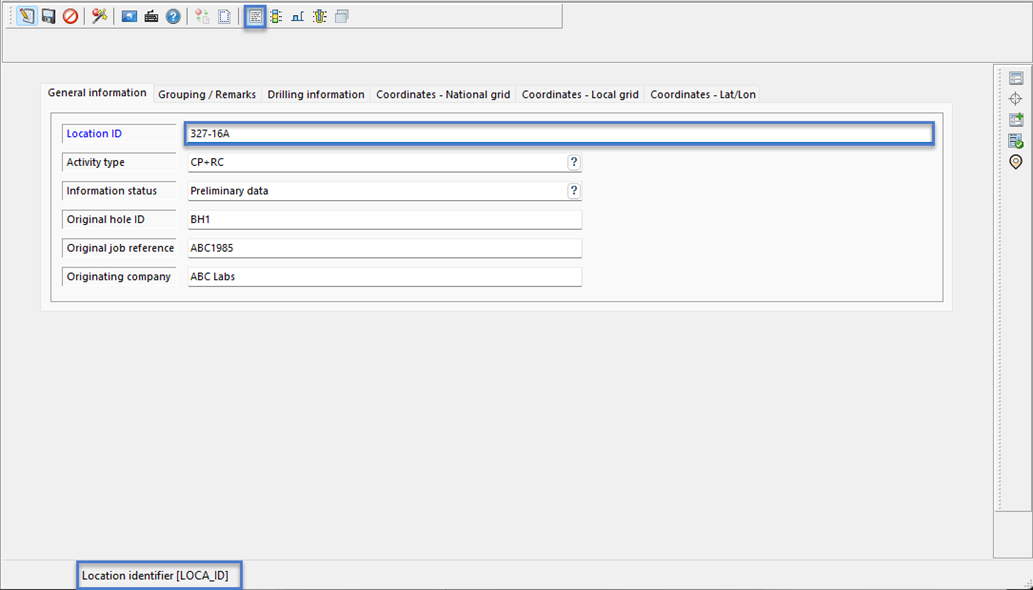
Task: Switch to the Grouping / Remarks tab
Action: pyautogui.click(x=207, y=95)
